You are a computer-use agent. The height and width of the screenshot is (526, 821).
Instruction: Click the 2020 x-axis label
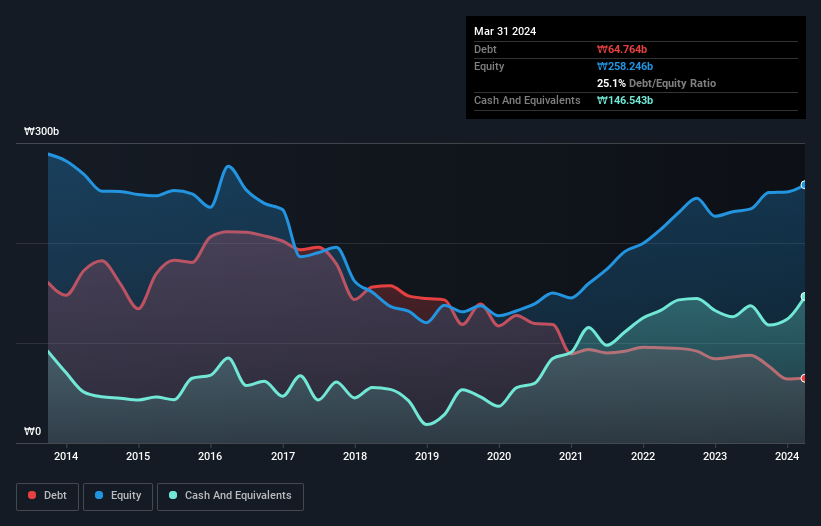point(499,456)
